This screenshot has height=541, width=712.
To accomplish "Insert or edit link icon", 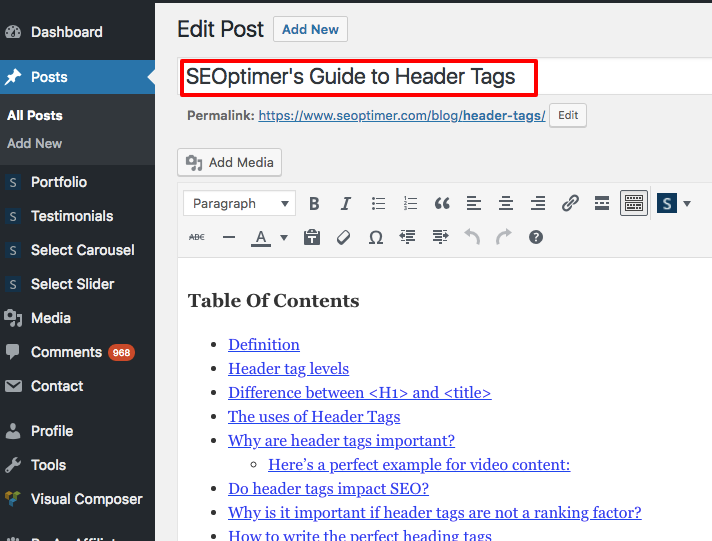I will 570,203.
